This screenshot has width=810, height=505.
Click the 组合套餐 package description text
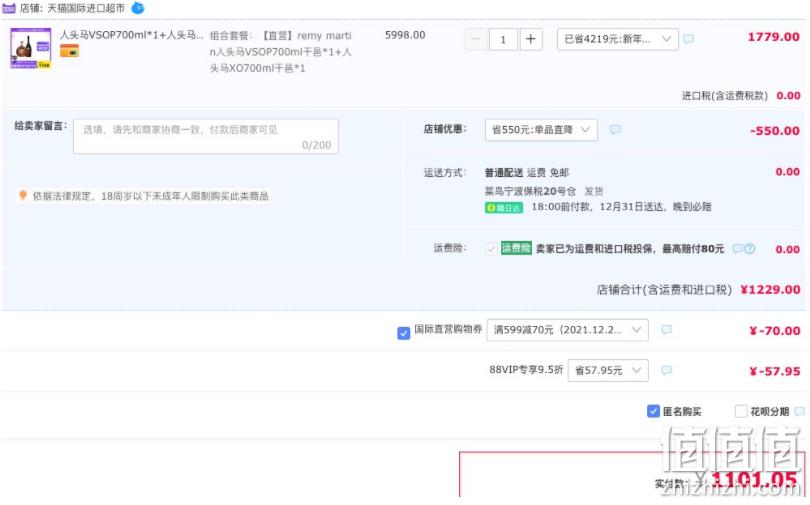point(281,52)
